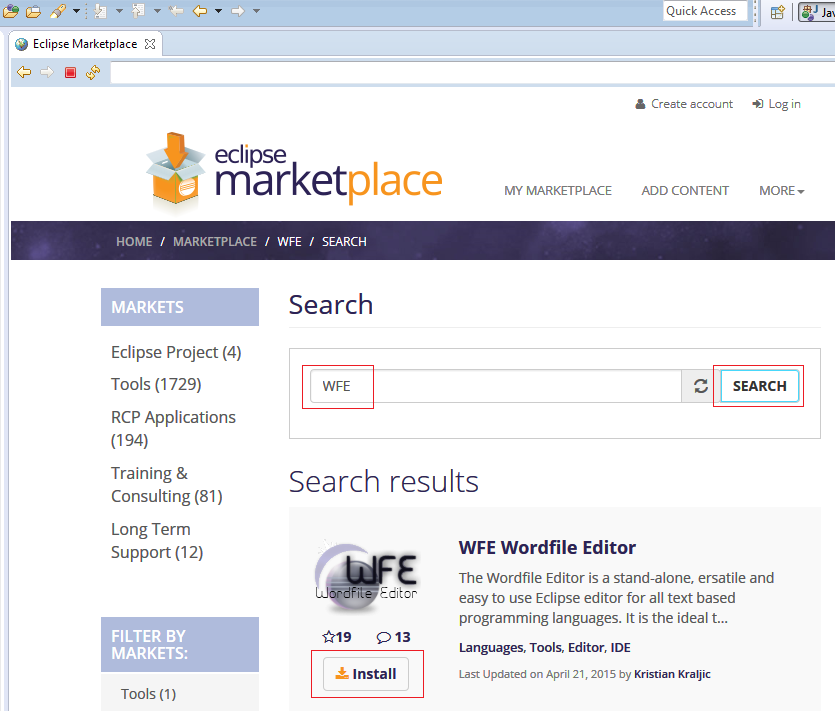Click the Open Perspective icon
The height and width of the screenshot is (711, 835).
coord(777,12)
